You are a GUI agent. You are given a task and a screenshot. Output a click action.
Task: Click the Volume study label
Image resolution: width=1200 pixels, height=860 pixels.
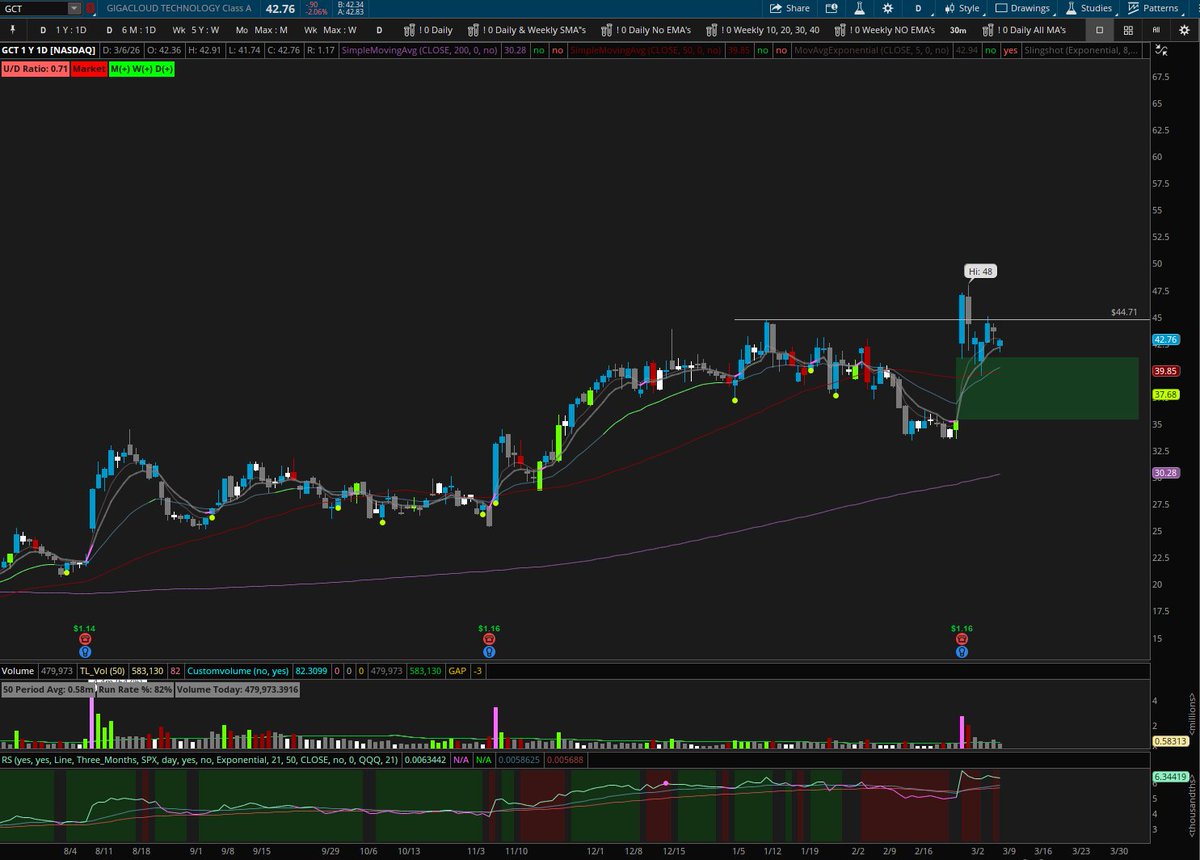[x=18, y=671]
